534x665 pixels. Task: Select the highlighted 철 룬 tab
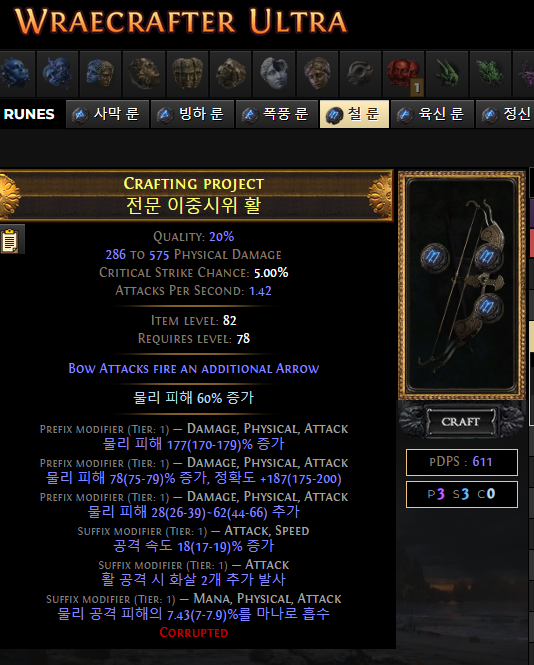(354, 114)
